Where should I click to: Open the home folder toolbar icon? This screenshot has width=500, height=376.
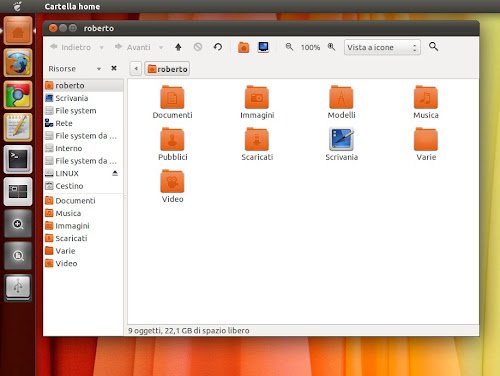pos(244,47)
